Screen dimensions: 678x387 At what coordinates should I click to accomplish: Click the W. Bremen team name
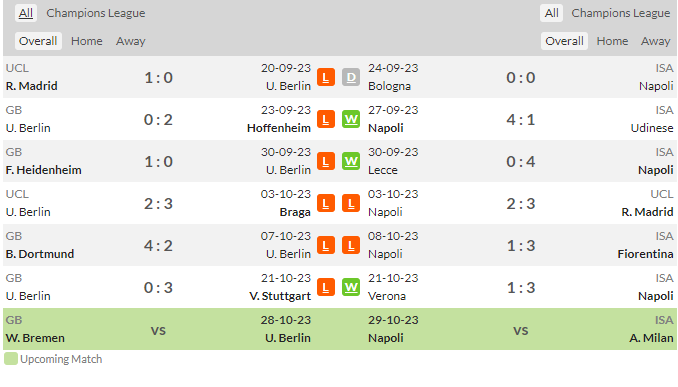click(35, 338)
